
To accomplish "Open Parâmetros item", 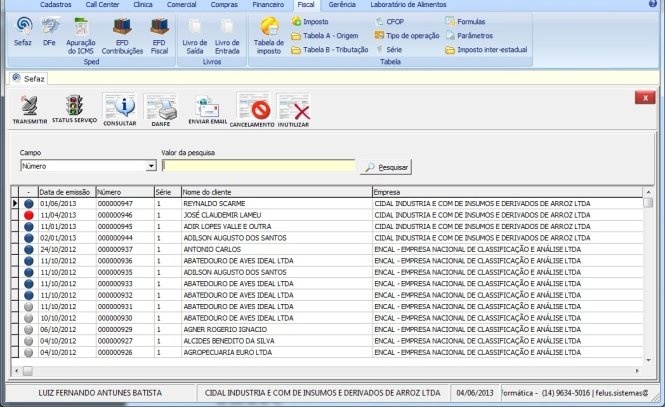I will point(469,36).
